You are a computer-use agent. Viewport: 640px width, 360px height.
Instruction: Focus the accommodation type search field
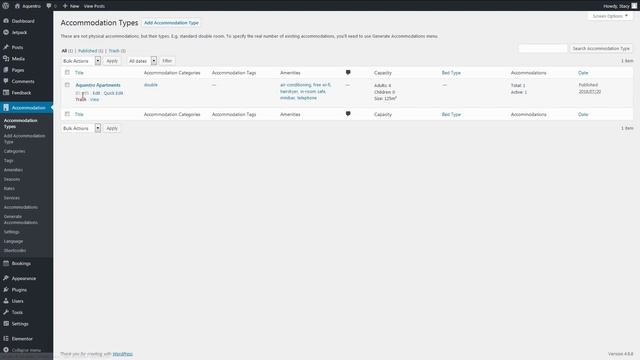click(543, 49)
